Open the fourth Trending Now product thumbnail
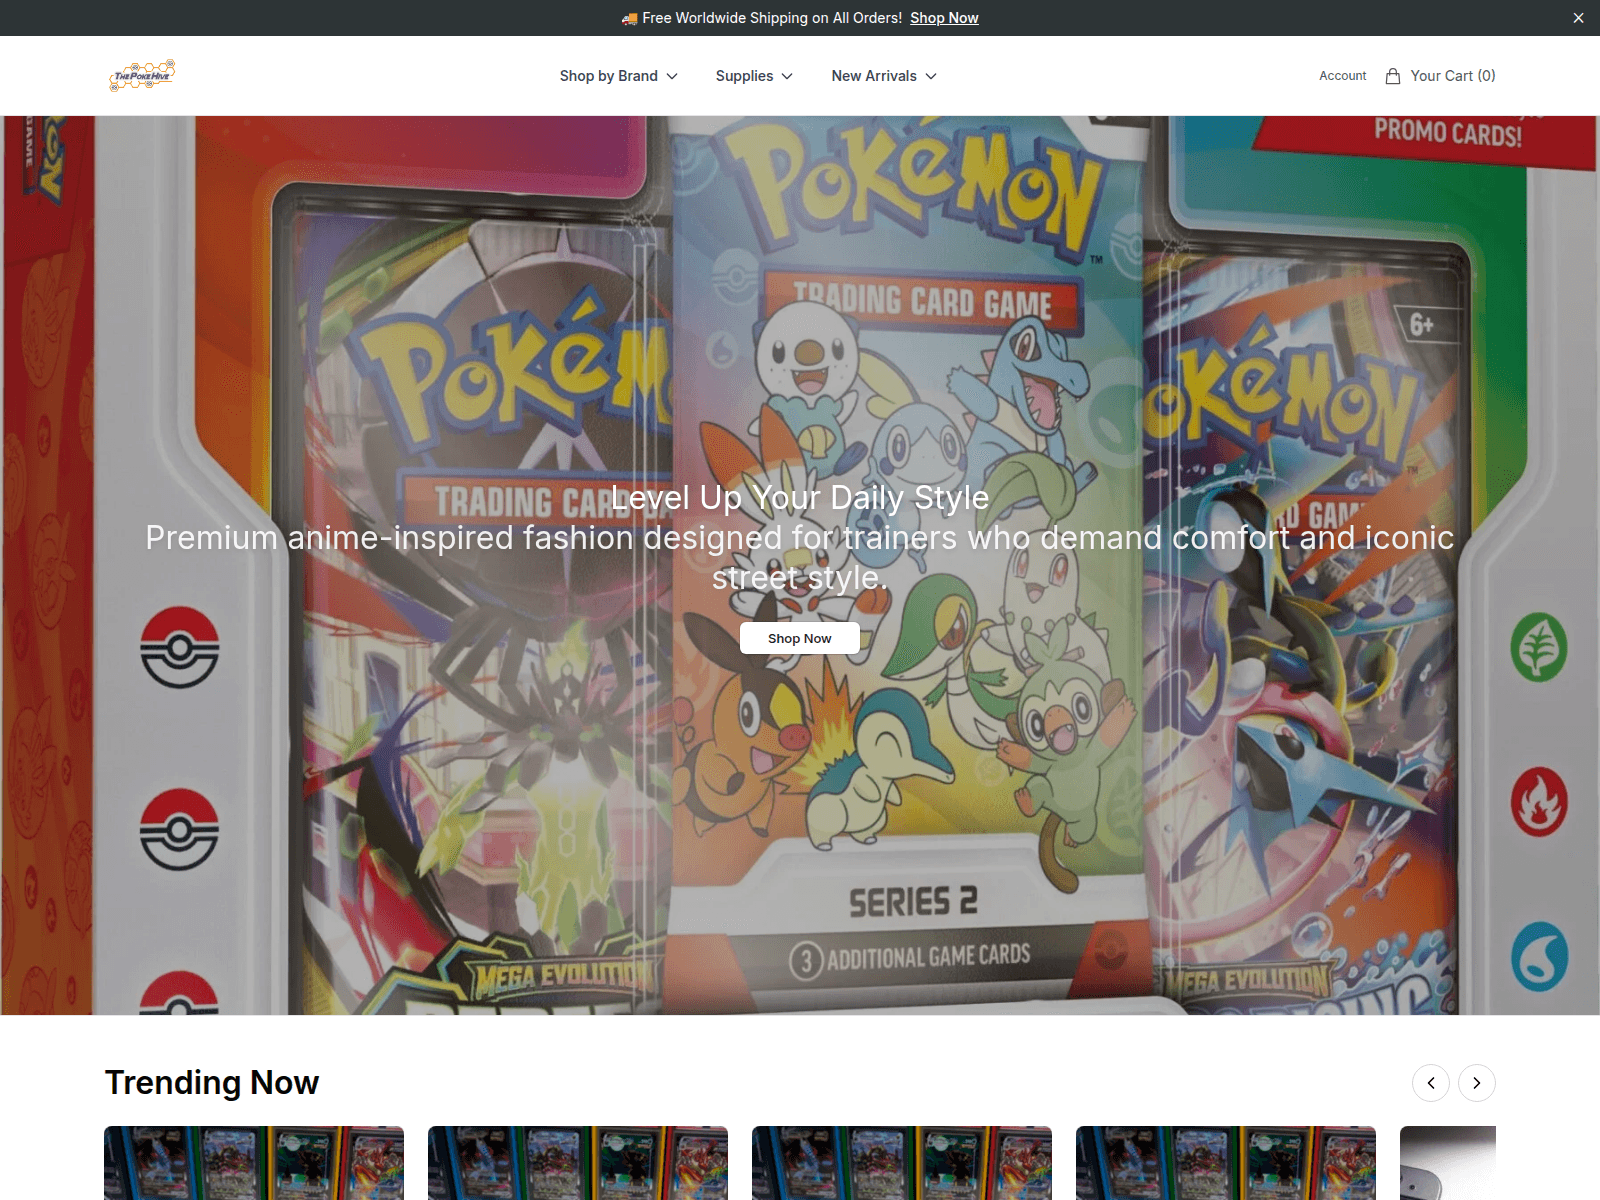 click(x=1226, y=1163)
